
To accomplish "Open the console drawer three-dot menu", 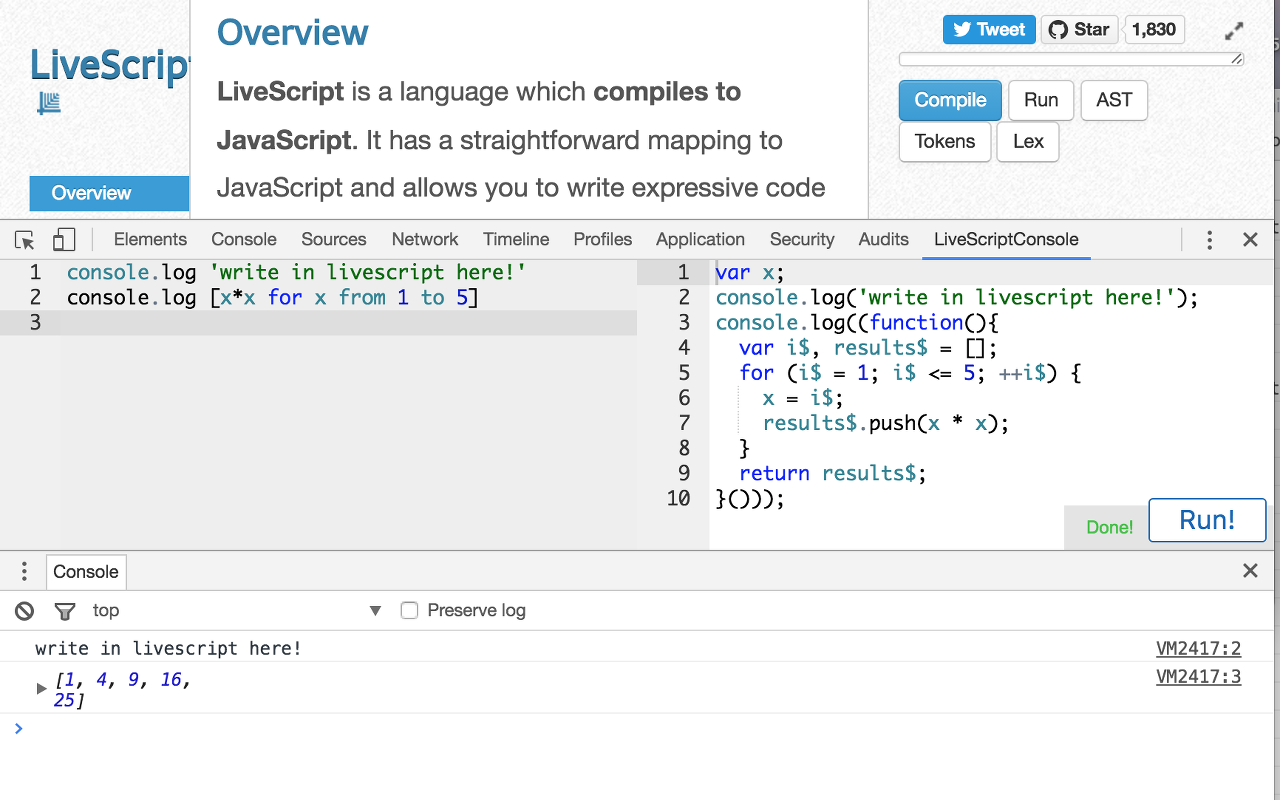I will (x=24, y=572).
